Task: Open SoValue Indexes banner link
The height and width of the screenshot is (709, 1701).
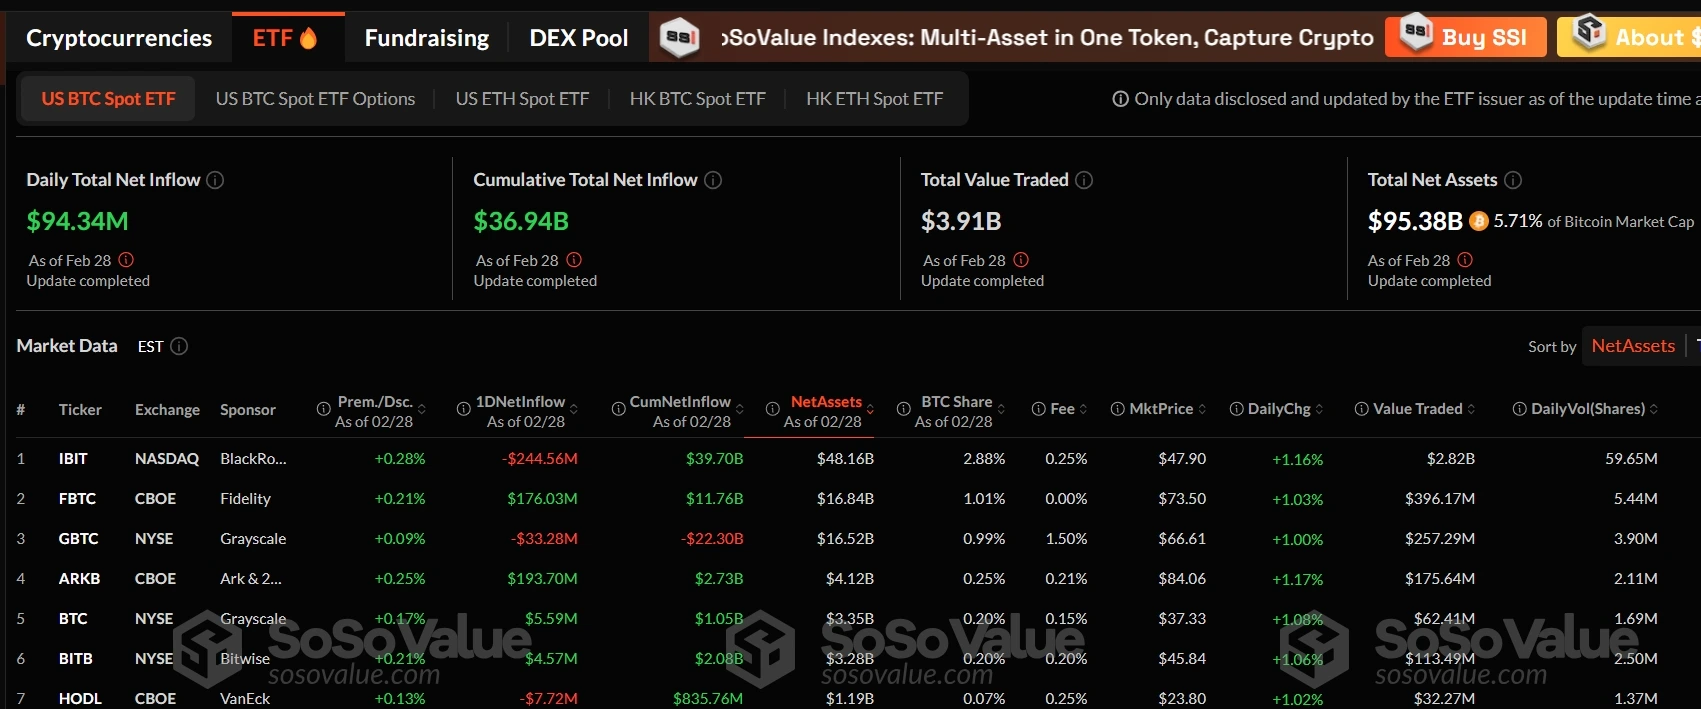Action: point(1047,38)
